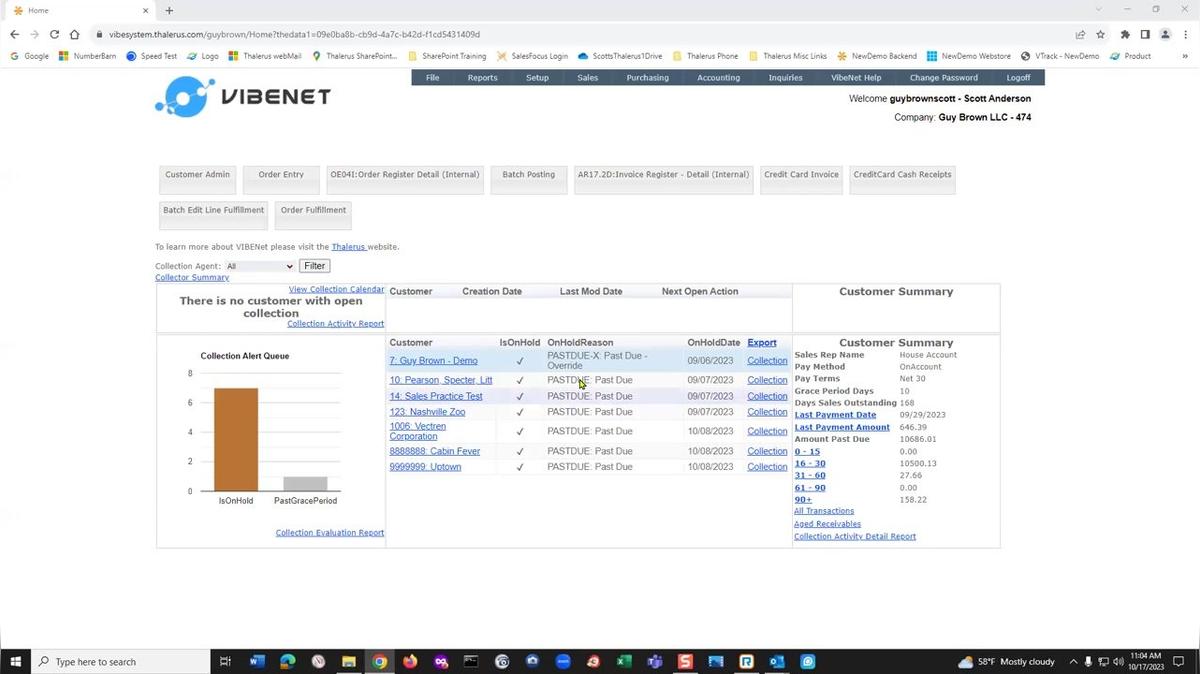Open the Purchasing menu
The image size is (1200, 674).
(648, 78)
